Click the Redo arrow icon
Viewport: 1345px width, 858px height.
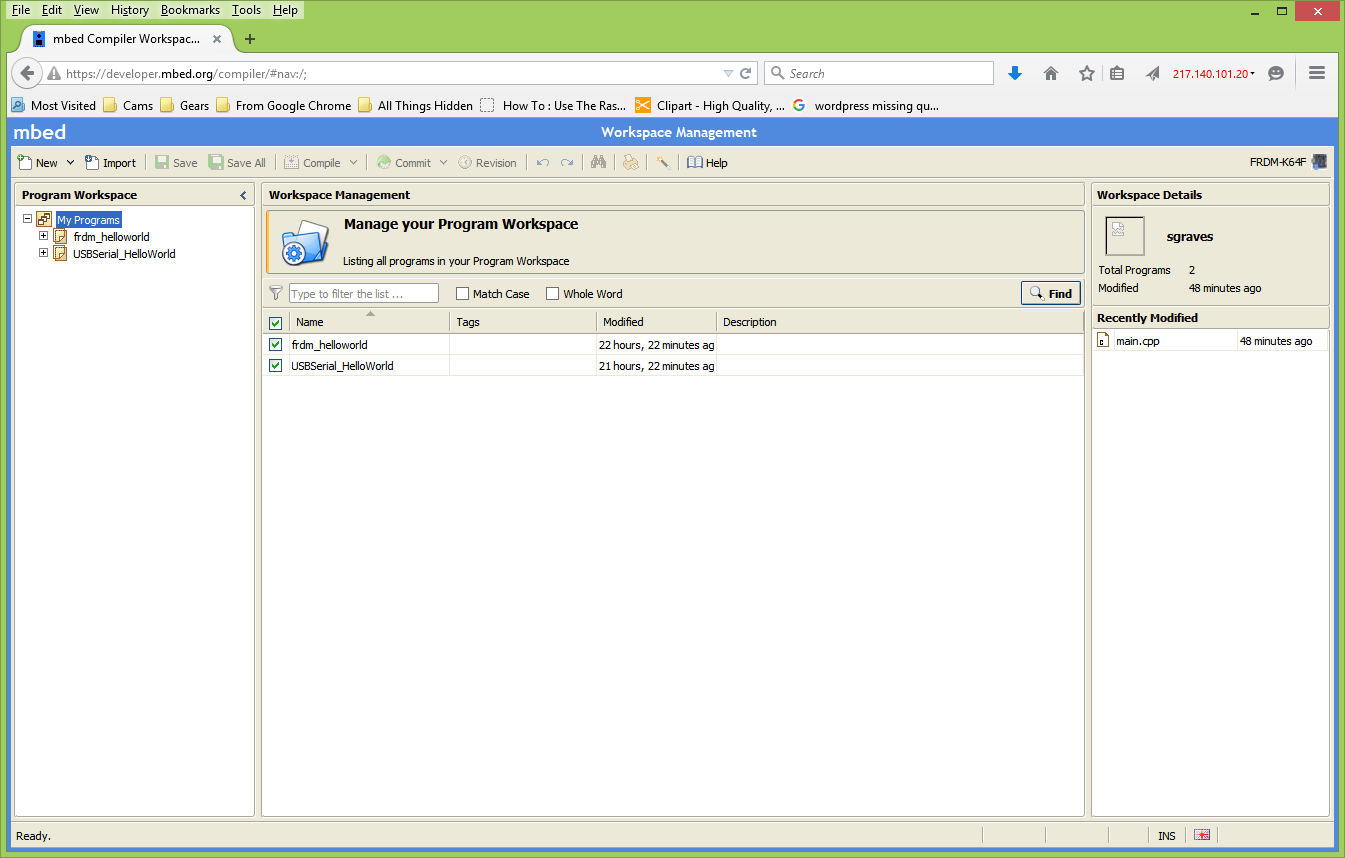tap(567, 162)
